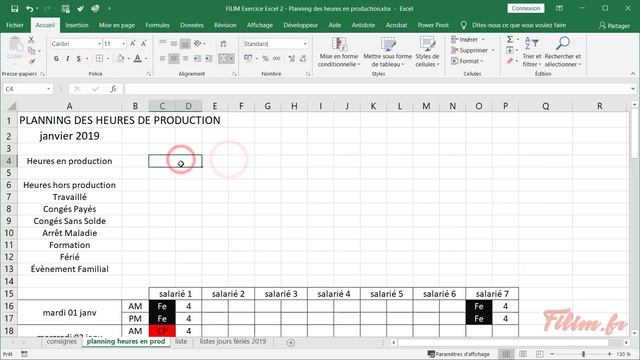Change text orientation
The image size is (640, 360).
[x=199, y=43]
